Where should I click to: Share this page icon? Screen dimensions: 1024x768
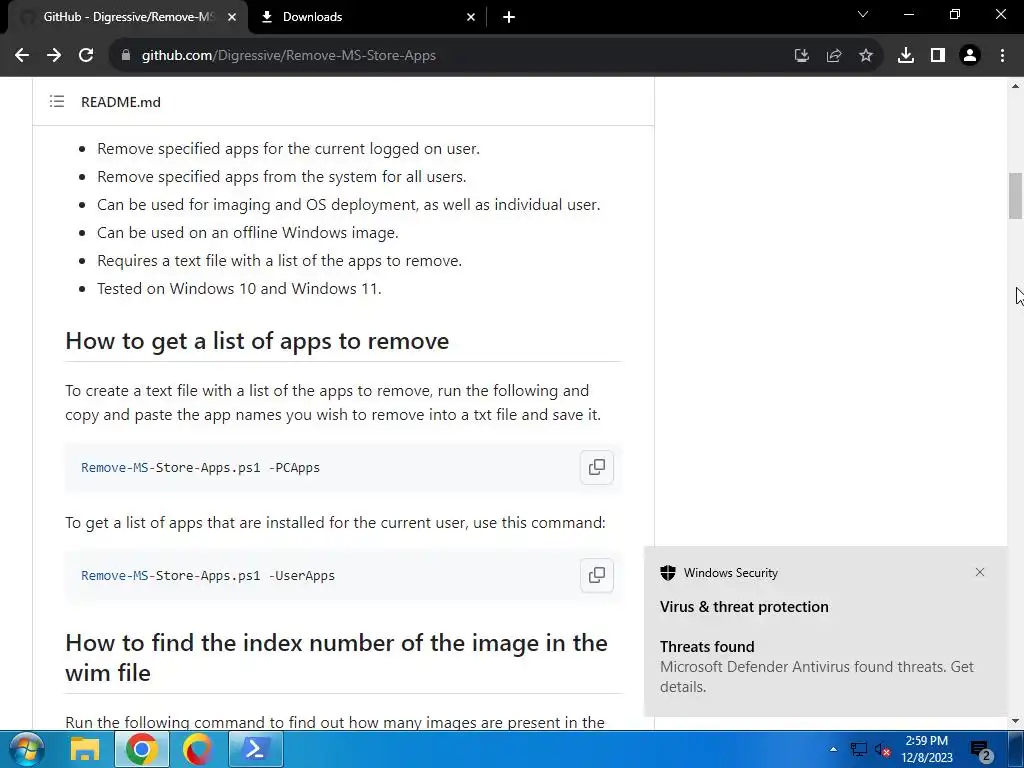point(834,56)
